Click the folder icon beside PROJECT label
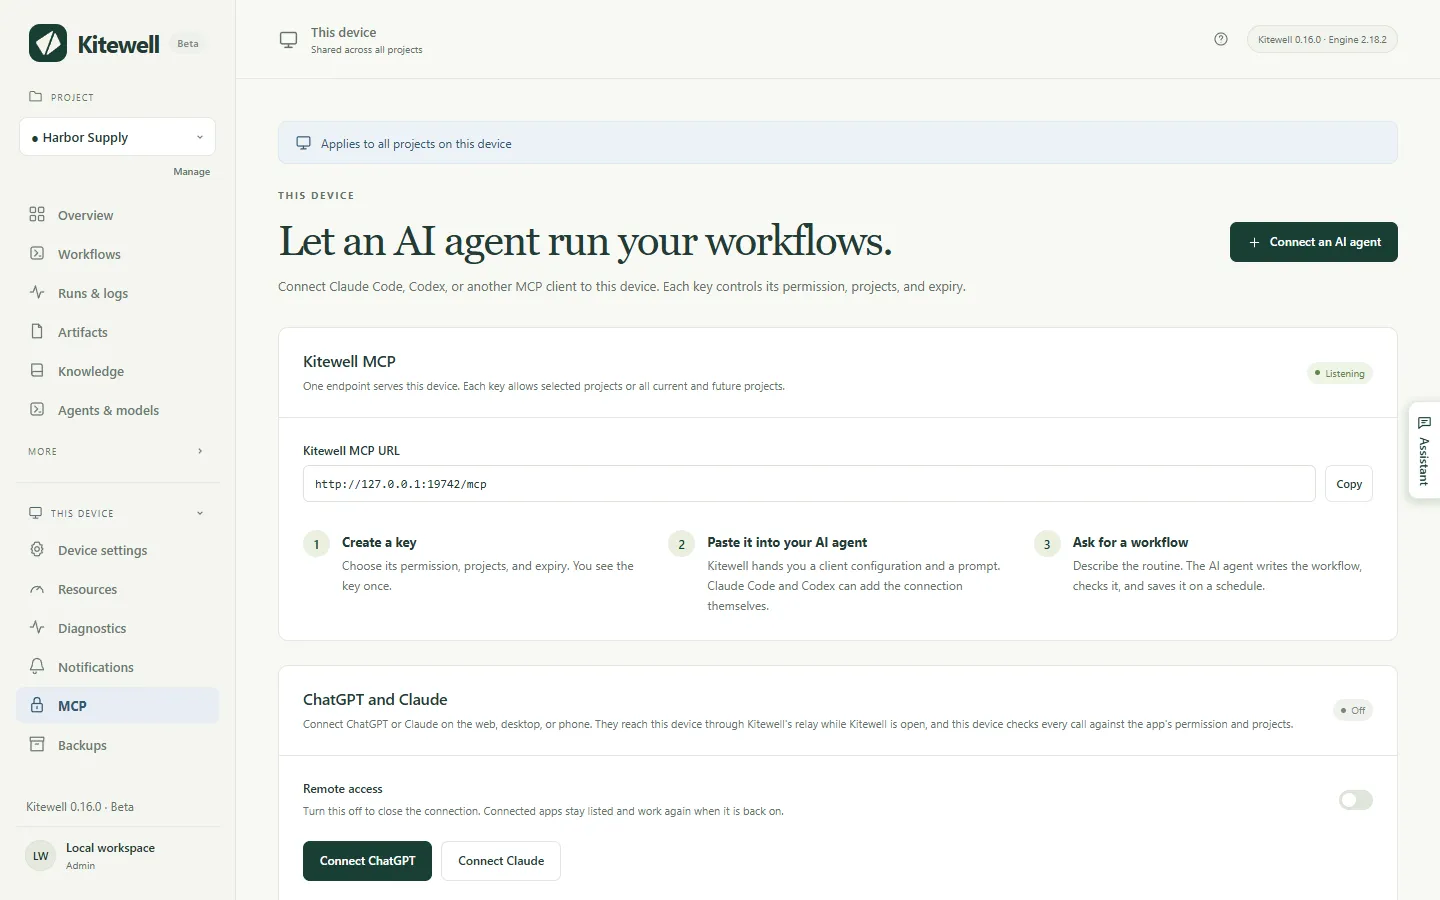 (36, 97)
